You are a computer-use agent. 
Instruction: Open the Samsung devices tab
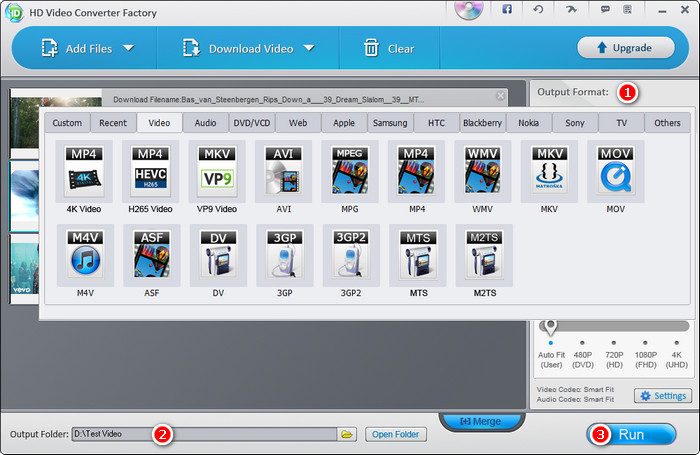point(390,123)
